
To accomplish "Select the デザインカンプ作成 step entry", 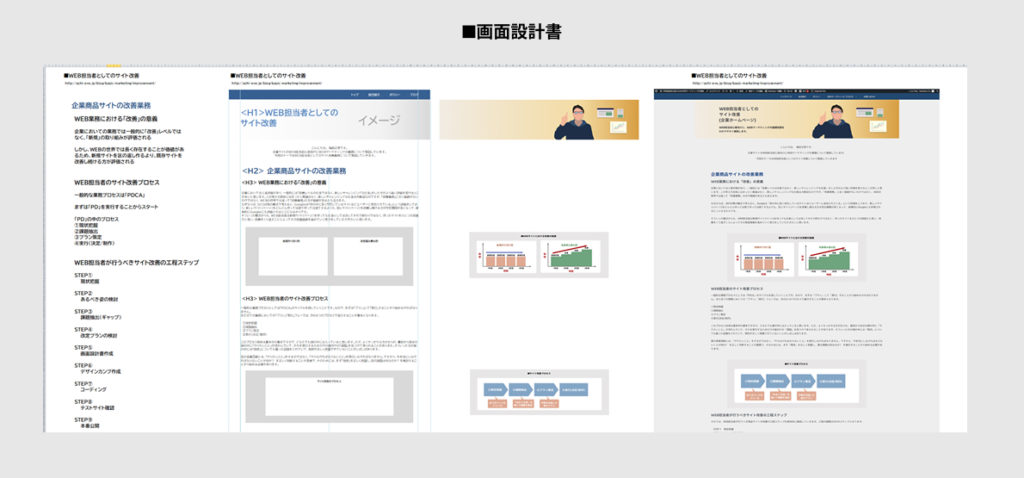I will 101,372.
